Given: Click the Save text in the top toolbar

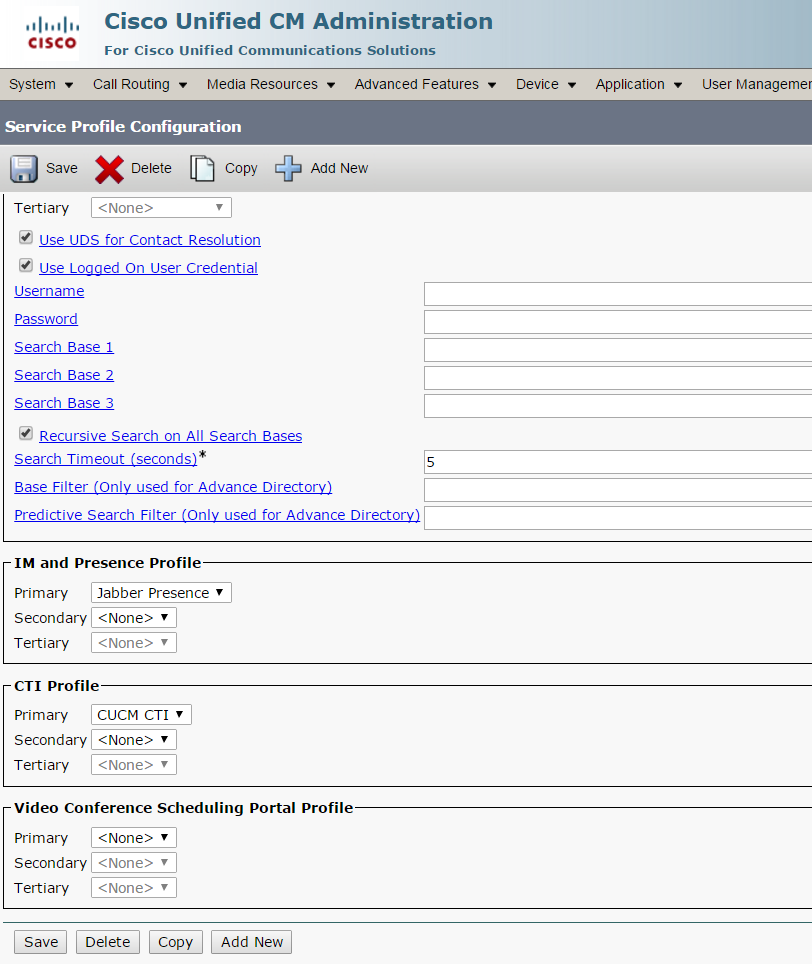Looking at the screenshot, I should [61, 168].
